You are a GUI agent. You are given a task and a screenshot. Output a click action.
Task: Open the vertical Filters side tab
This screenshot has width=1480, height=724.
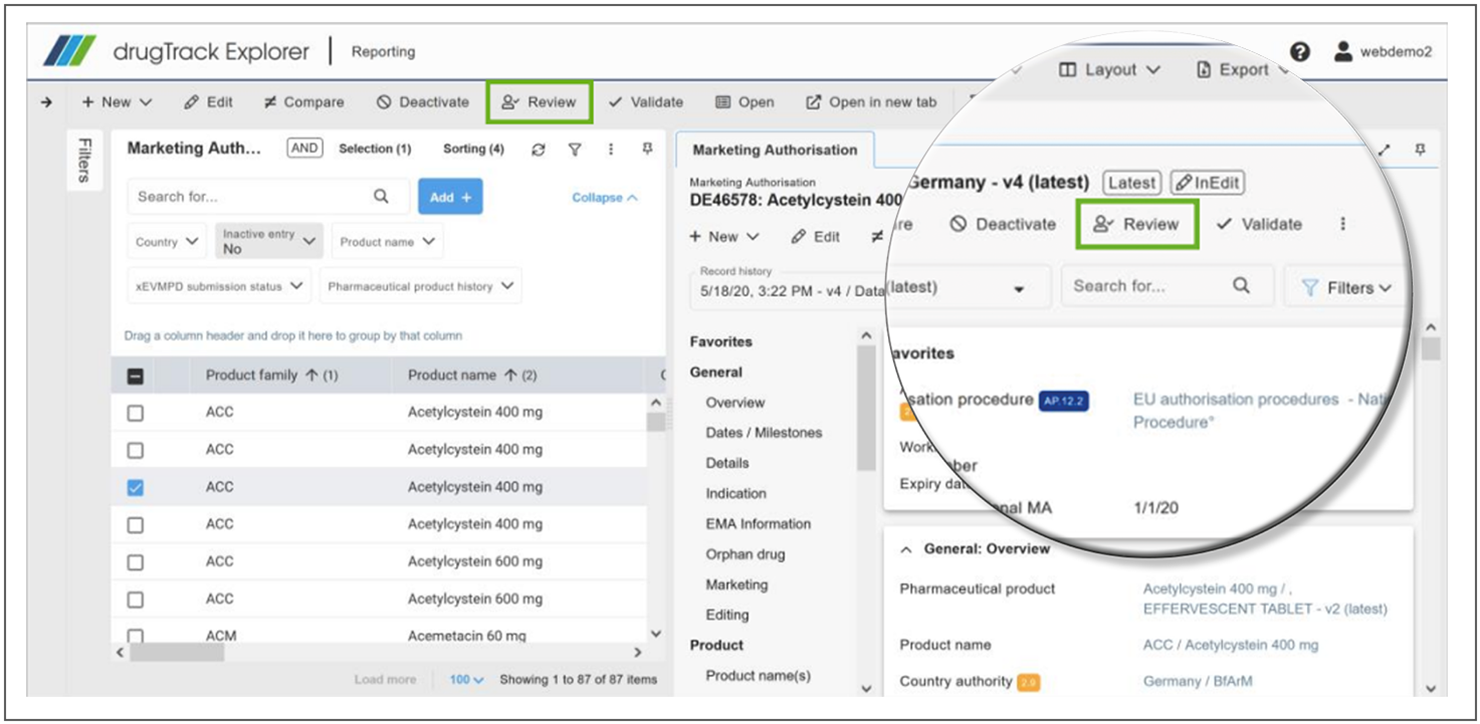point(83,160)
